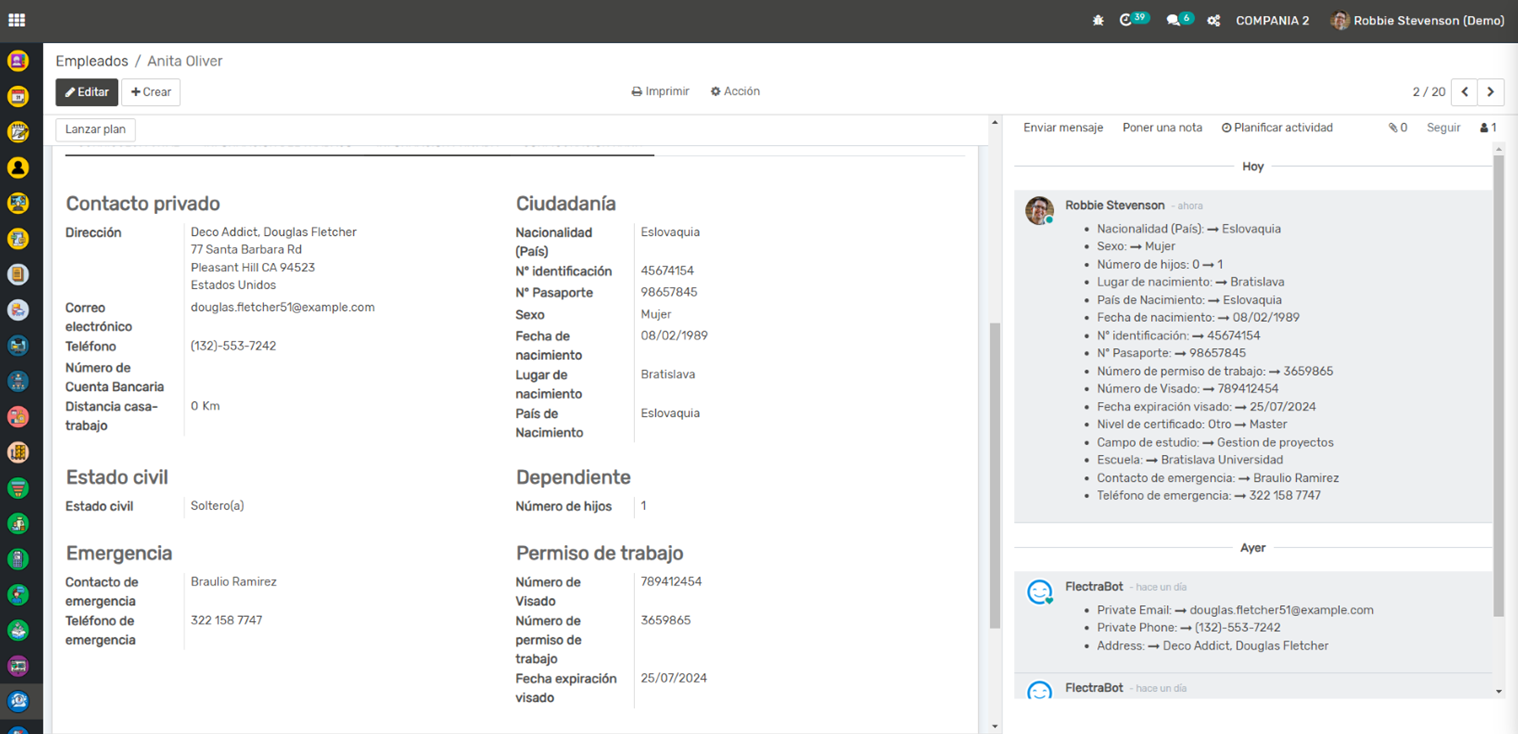Click Robbie Stevenson's avatar in chatter message
Image resolution: width=1518 pixels, height=734 pixels.
(x=1039, y=210)
